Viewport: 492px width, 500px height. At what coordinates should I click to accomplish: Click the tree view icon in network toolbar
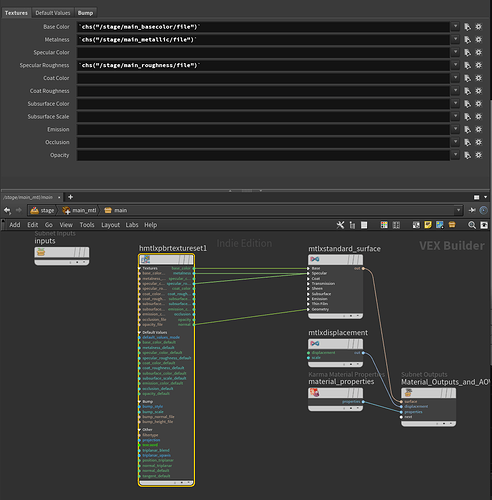tap(352, 225)
